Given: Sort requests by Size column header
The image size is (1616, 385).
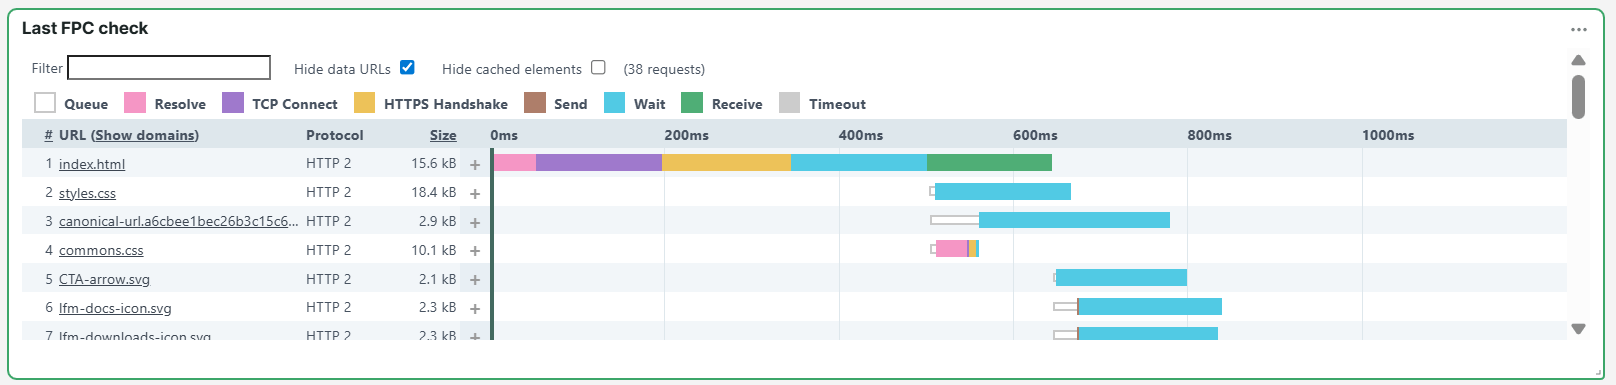Looking at the screenshot, I should 443,135.
